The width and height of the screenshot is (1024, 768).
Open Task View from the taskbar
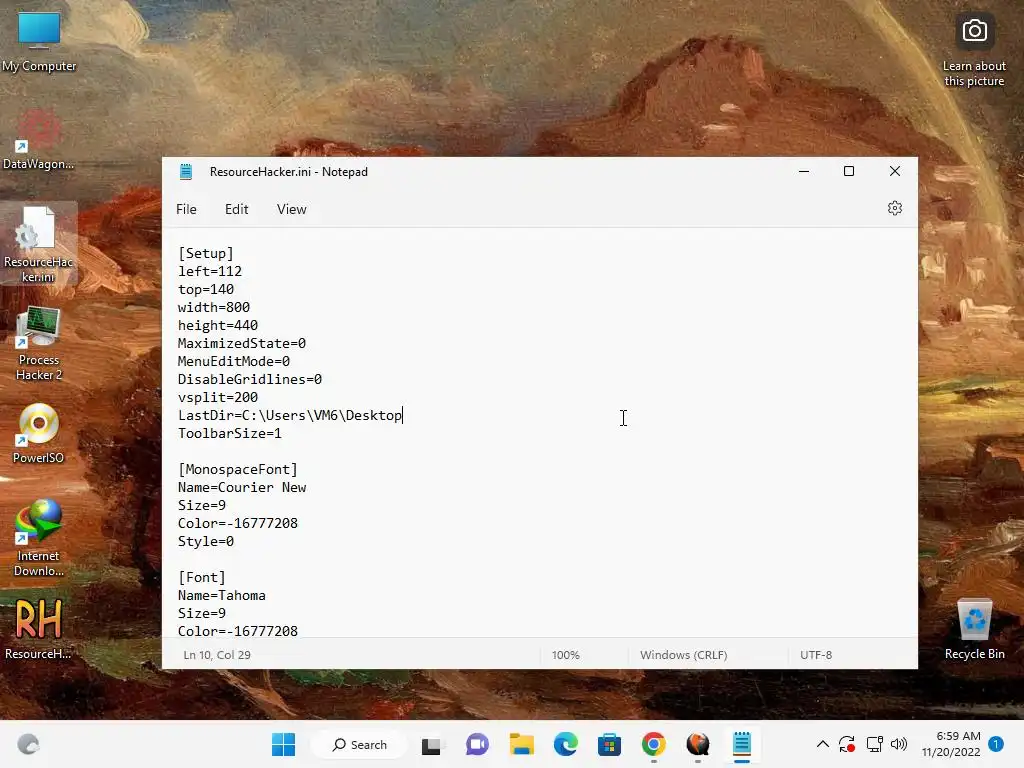coord(431,744)
